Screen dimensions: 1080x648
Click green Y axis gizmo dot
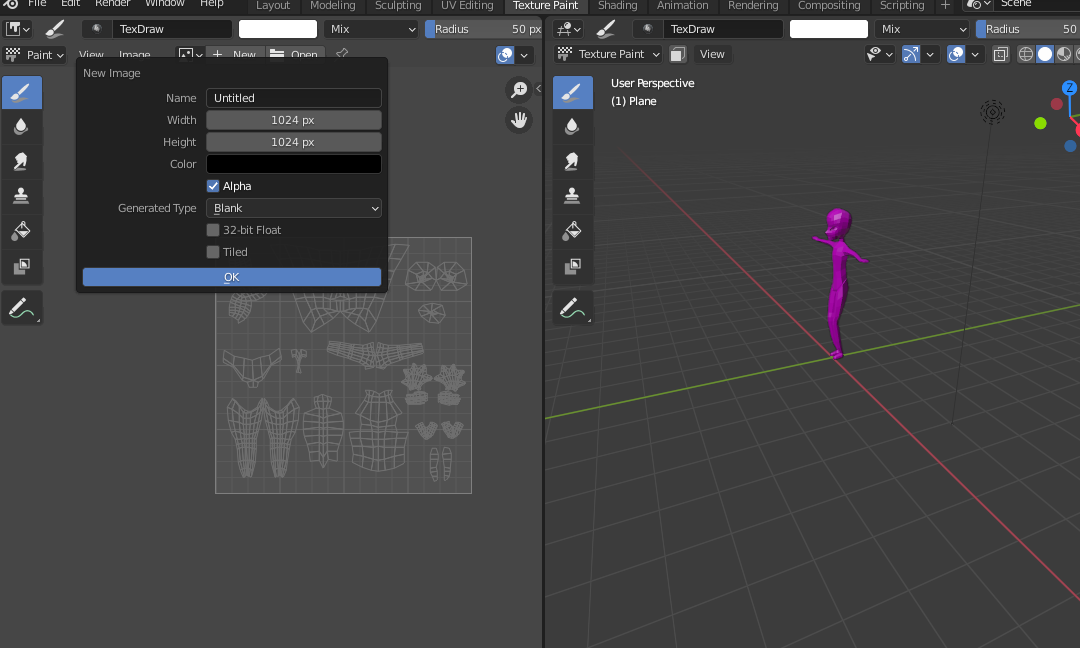pos(1040,123)
